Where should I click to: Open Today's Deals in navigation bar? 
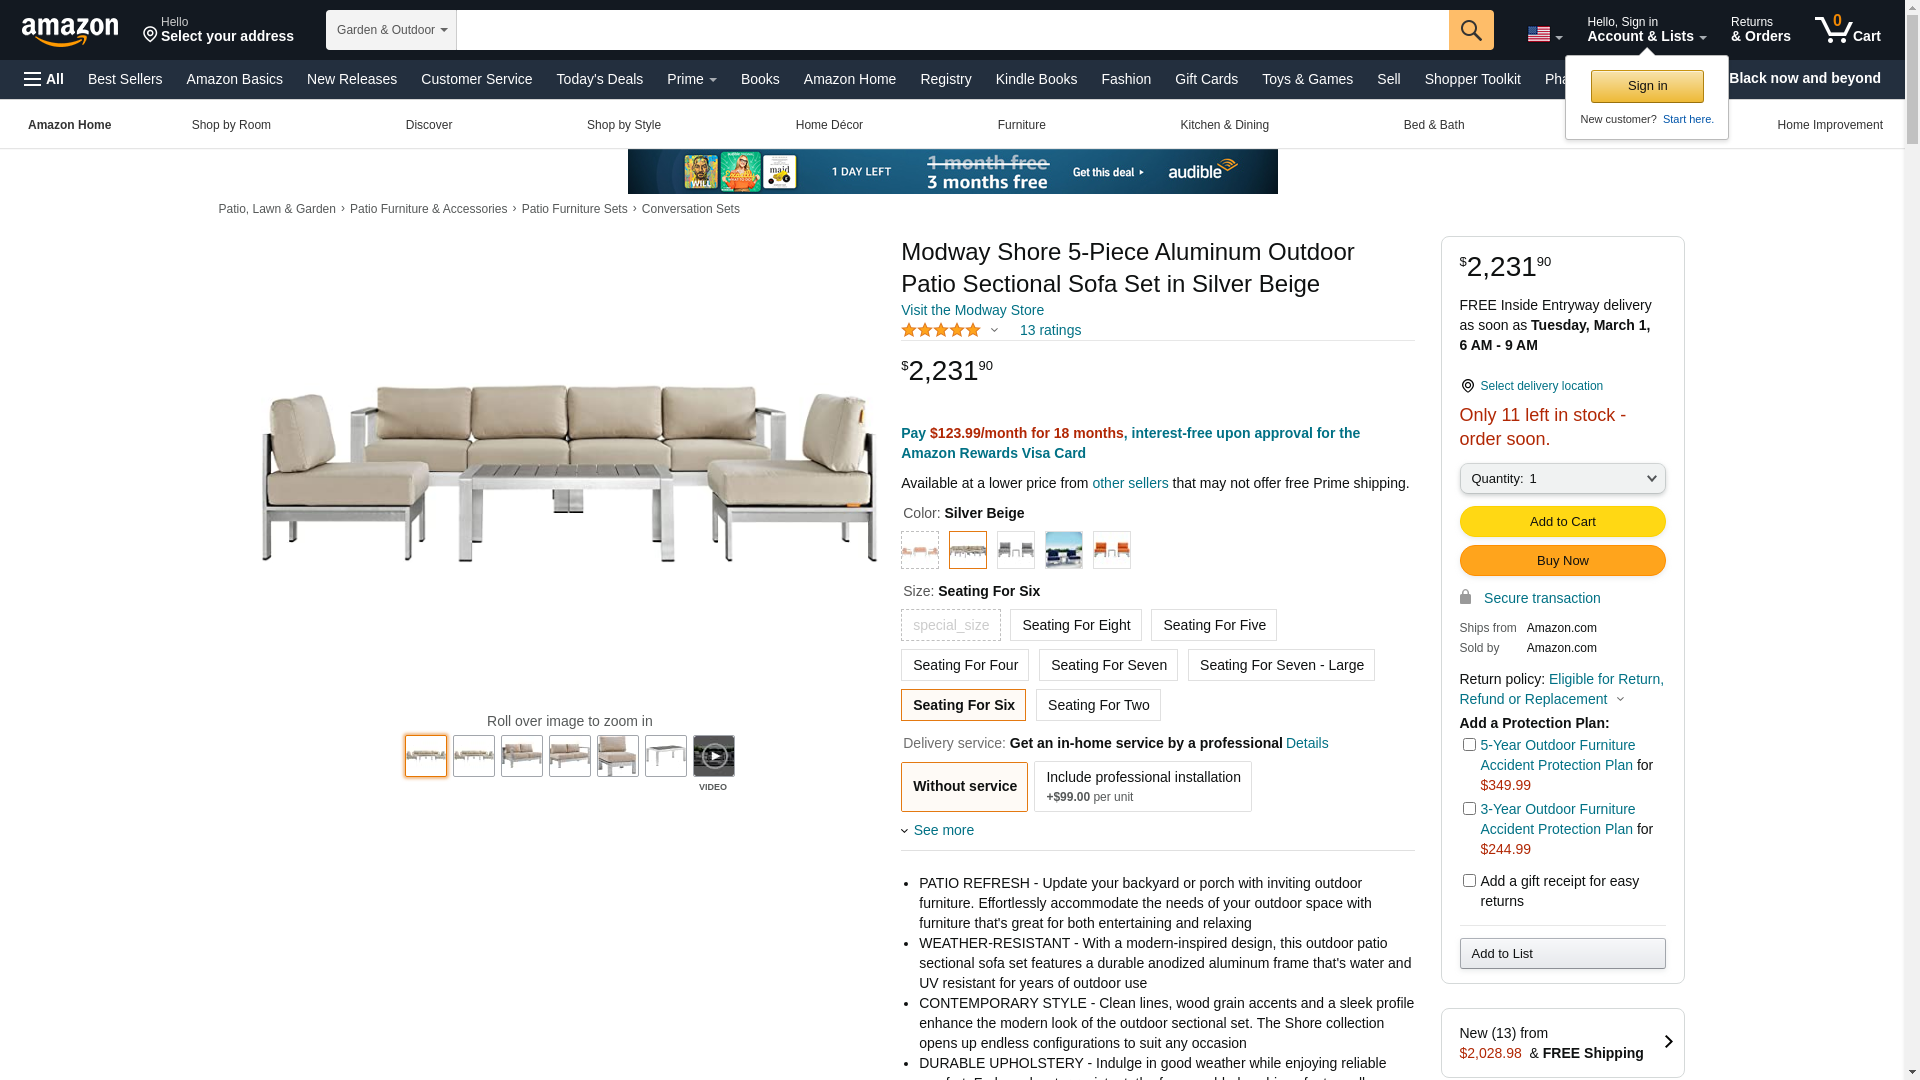tap(600, 79)
